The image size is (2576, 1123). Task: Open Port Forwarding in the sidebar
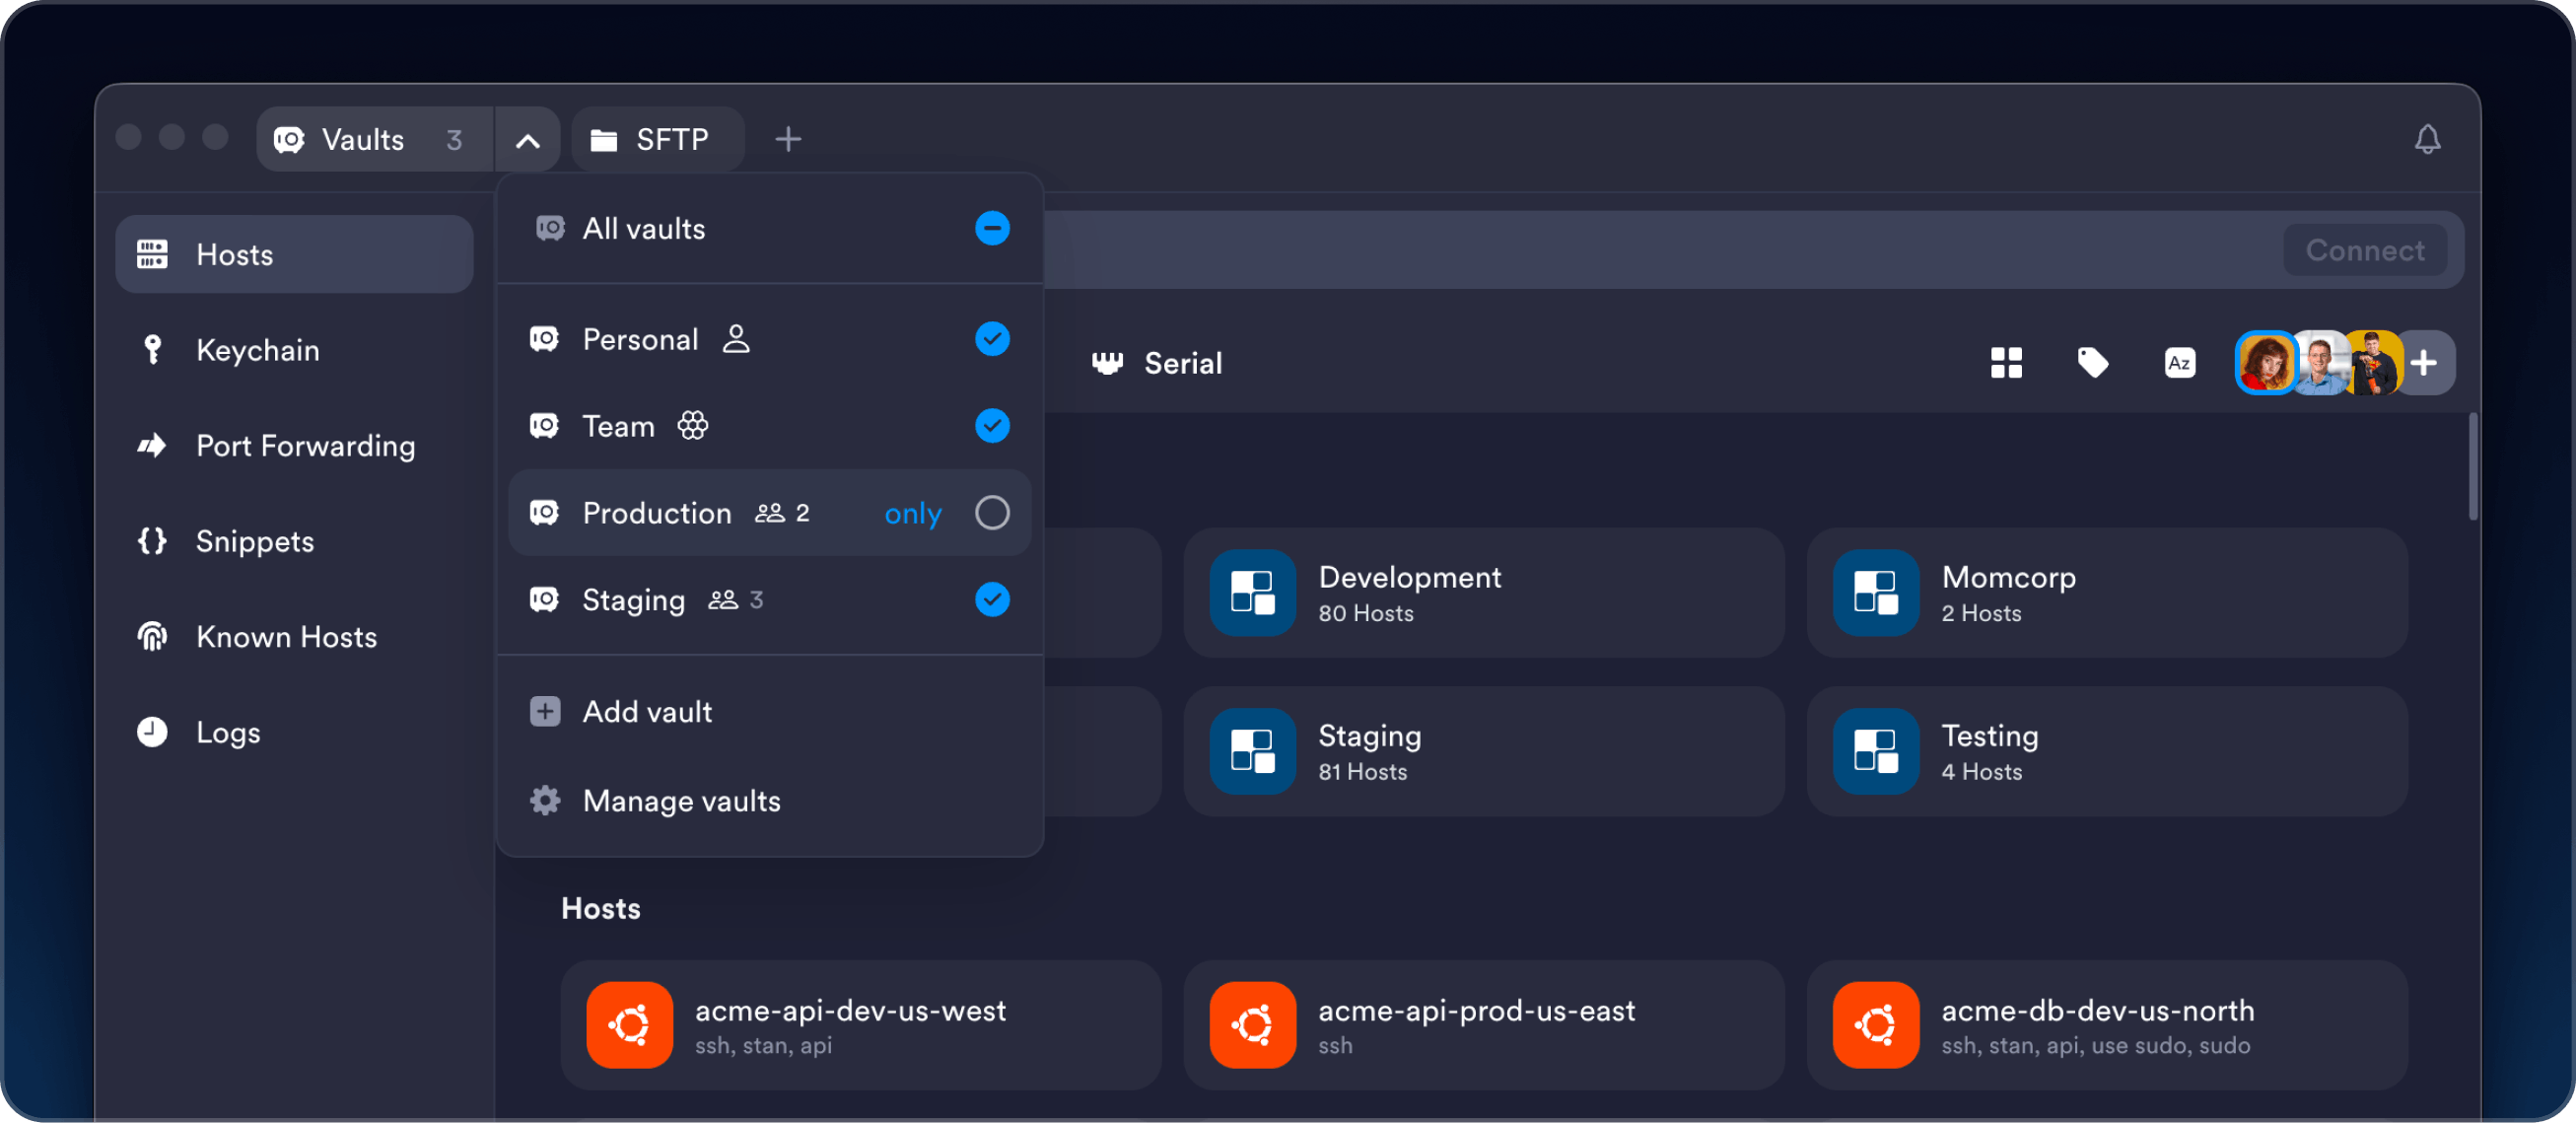click(x=294, y=445)
